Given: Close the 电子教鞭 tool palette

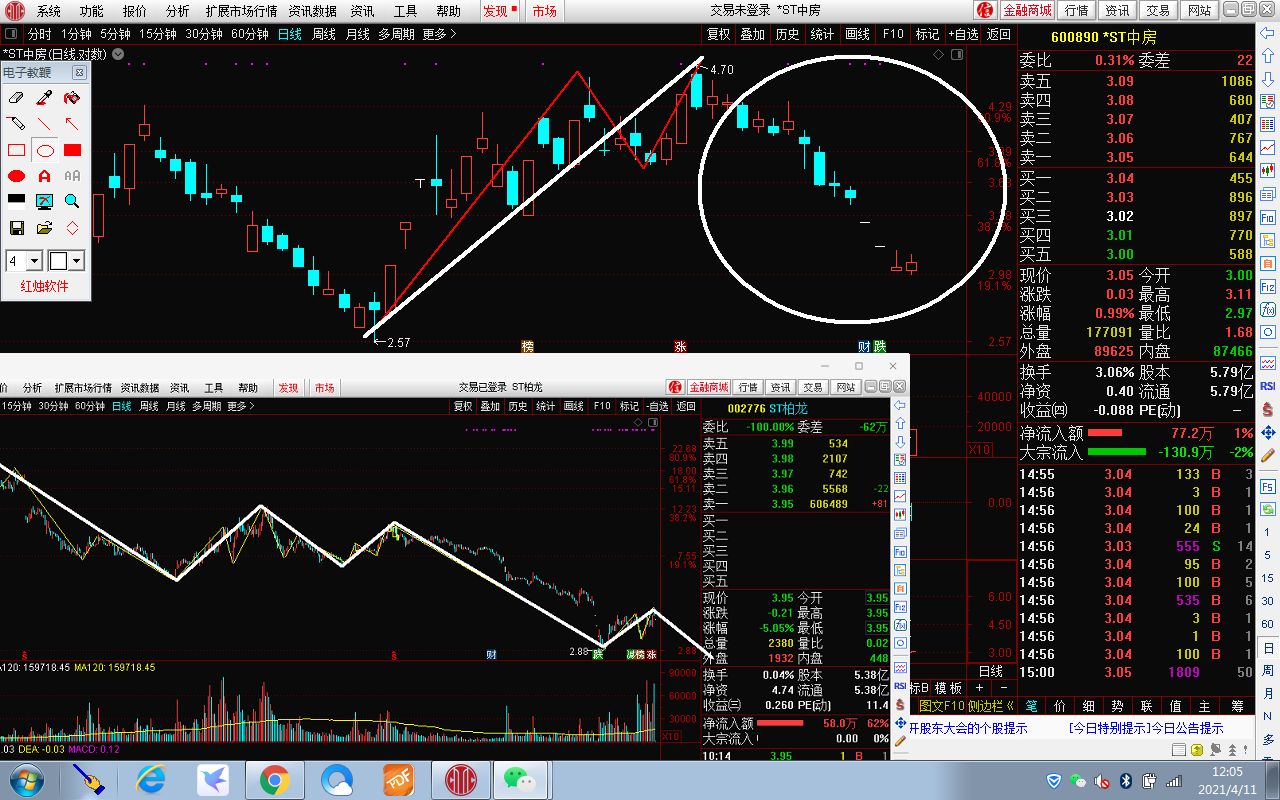Looking at the screenshot, I should (x=79, y=73).
